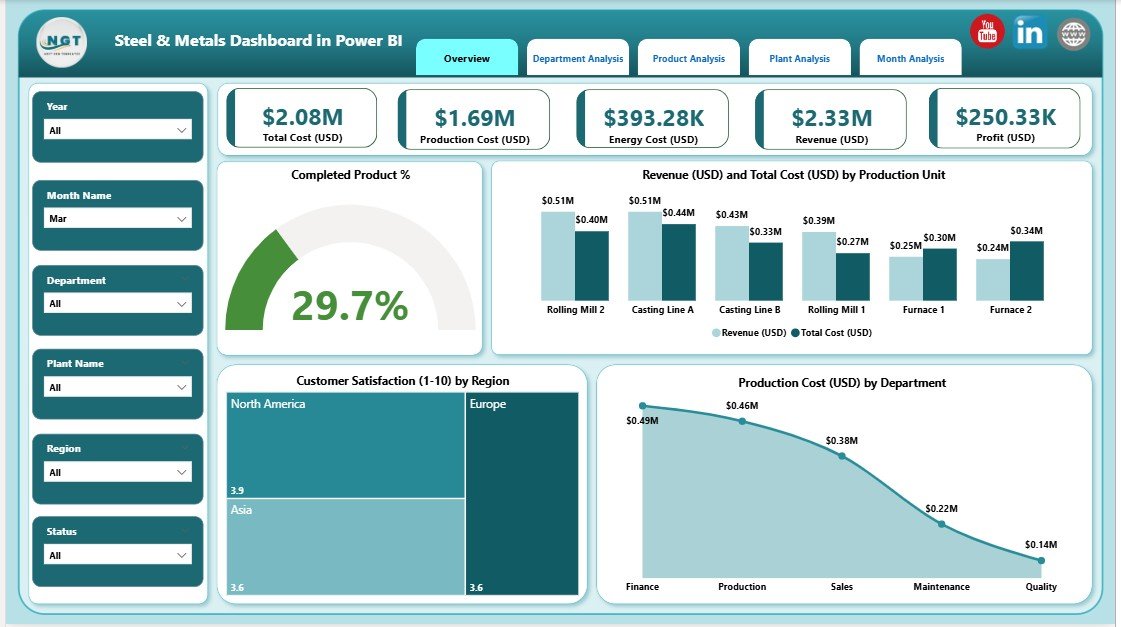Open the YouTube icon link
This screenshot has height=627, width=1121.
click(x=987, y=31)
